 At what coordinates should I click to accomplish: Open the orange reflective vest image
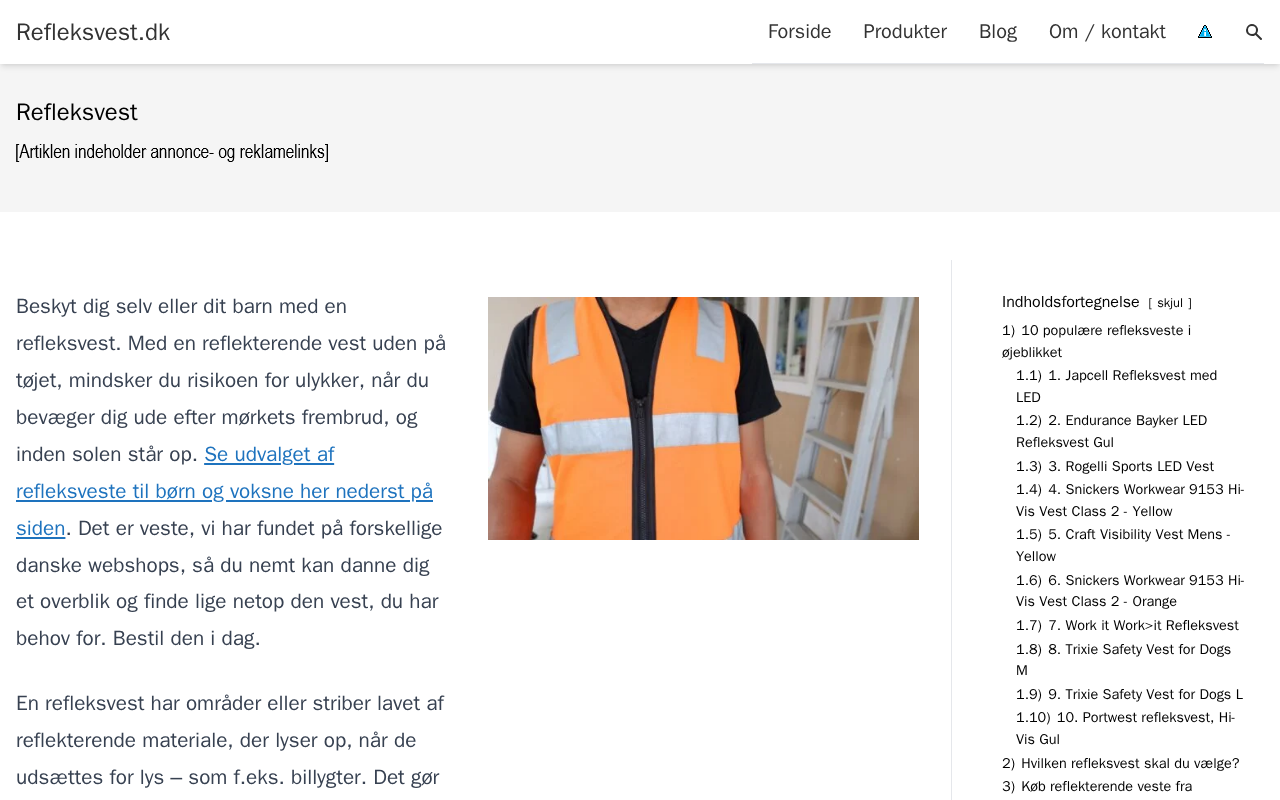coord(703,418)
